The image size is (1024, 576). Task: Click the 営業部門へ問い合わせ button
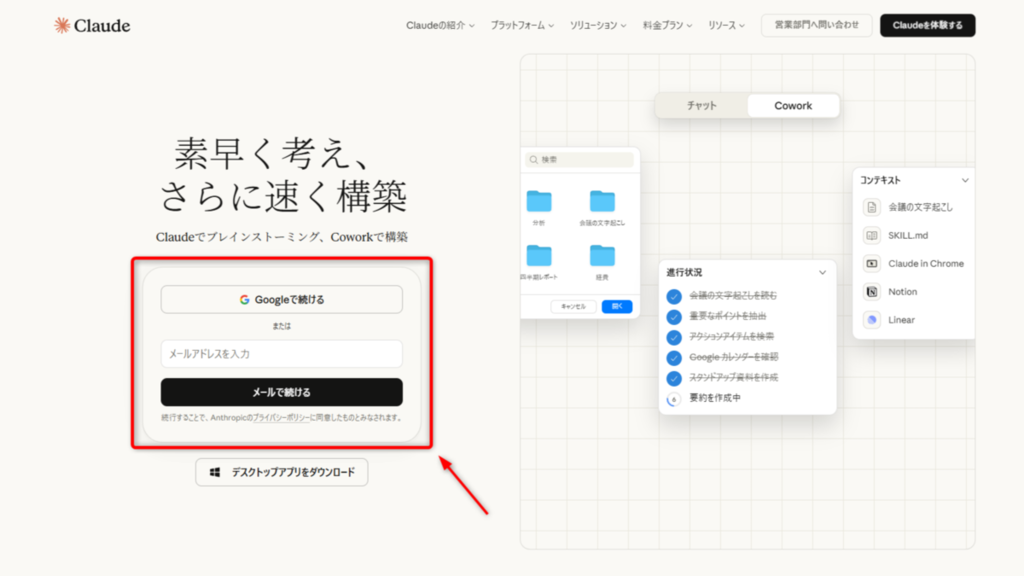(x=816, y=25)
